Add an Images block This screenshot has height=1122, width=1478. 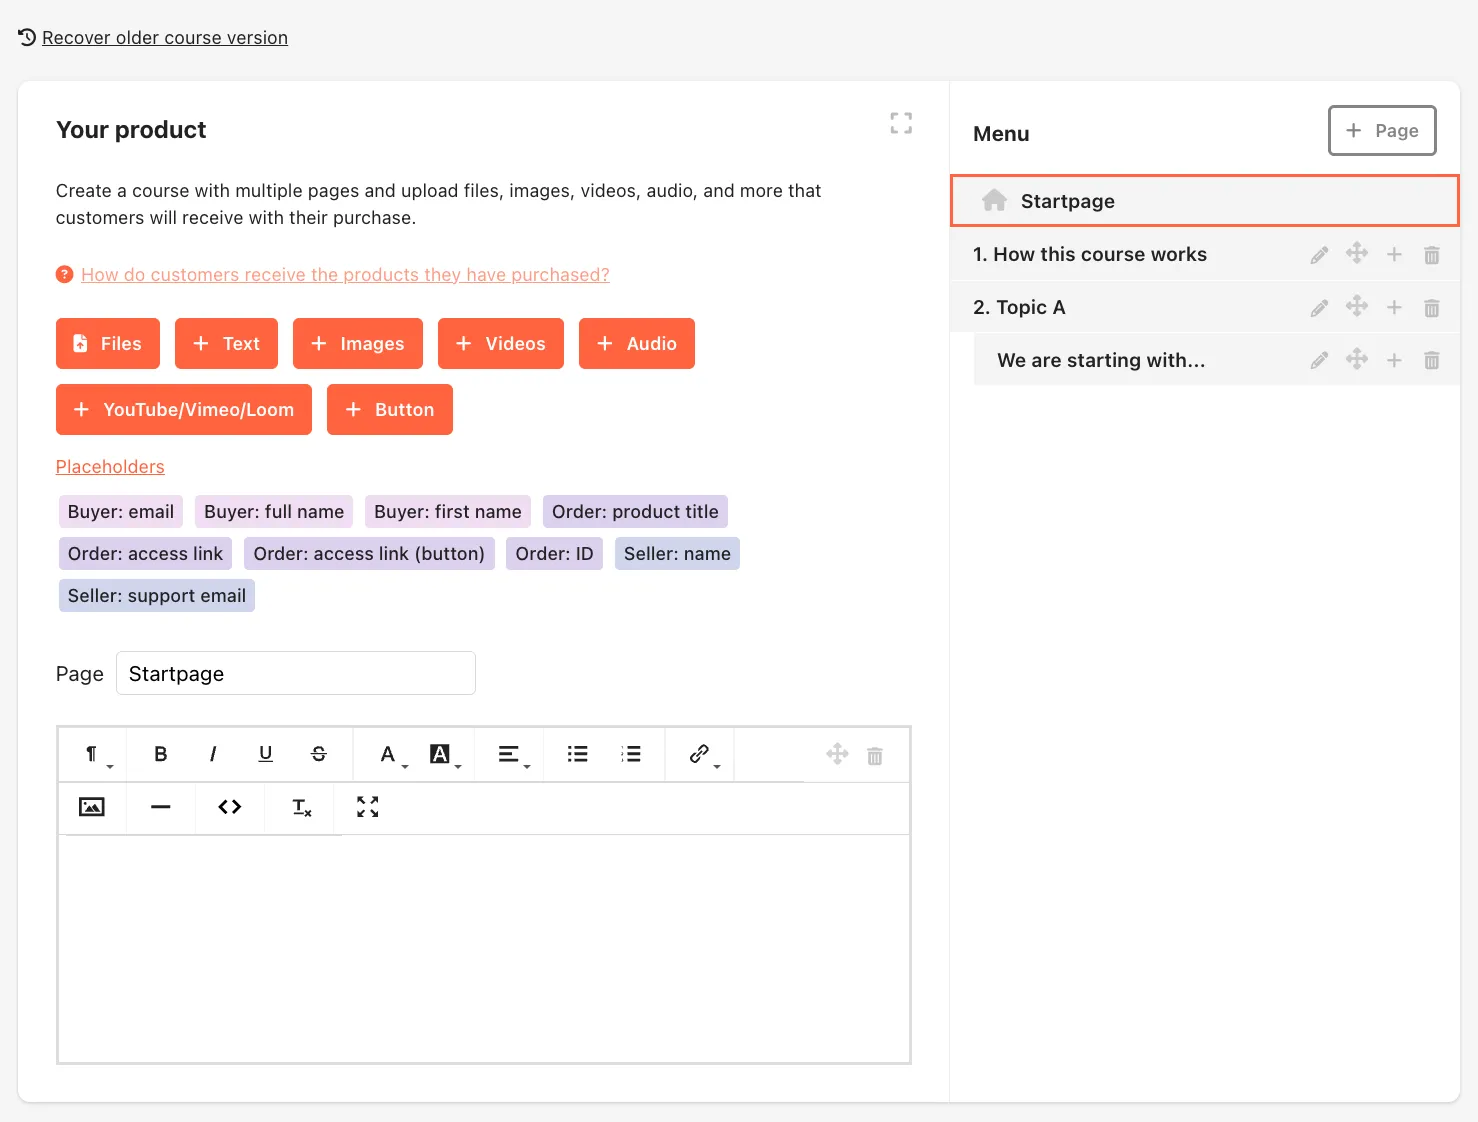tap(358, 343)
